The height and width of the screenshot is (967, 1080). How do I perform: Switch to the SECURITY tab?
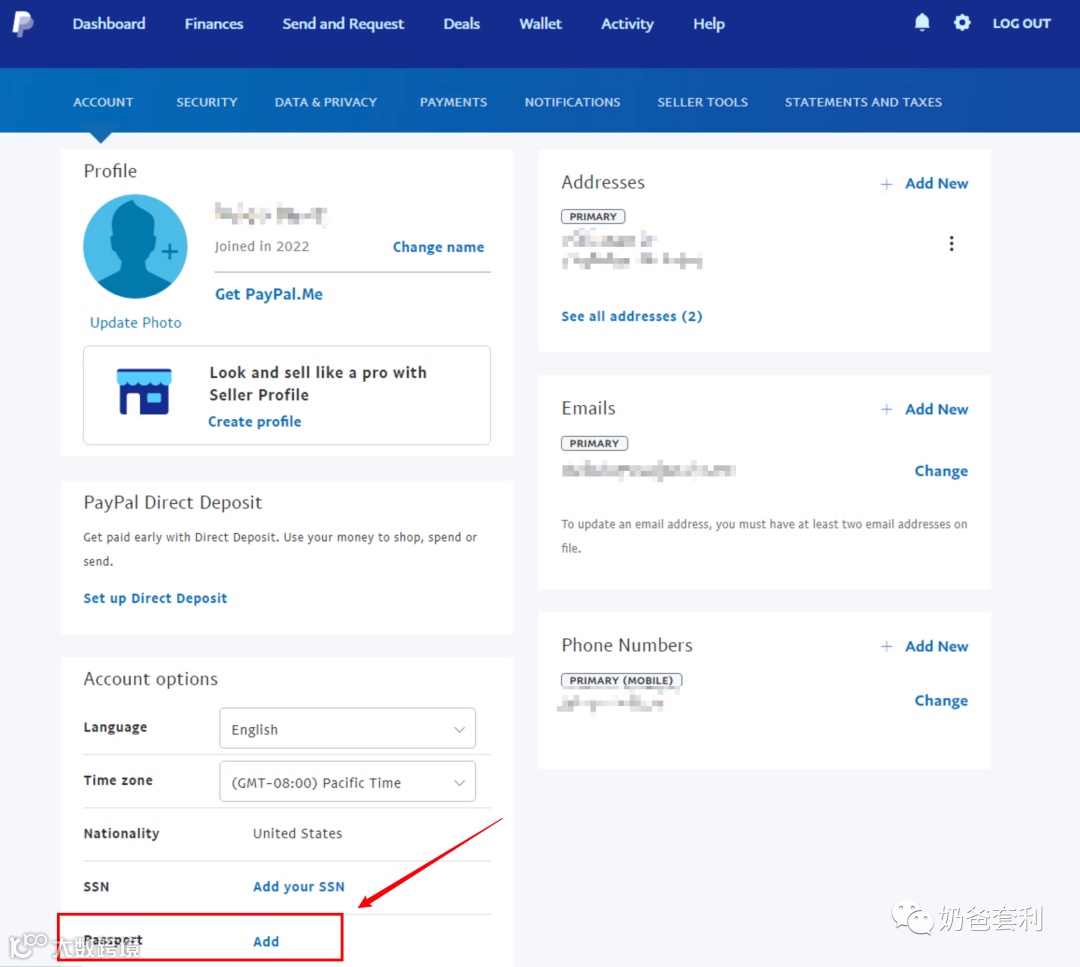pyautogui.click(x=206, y=101)
